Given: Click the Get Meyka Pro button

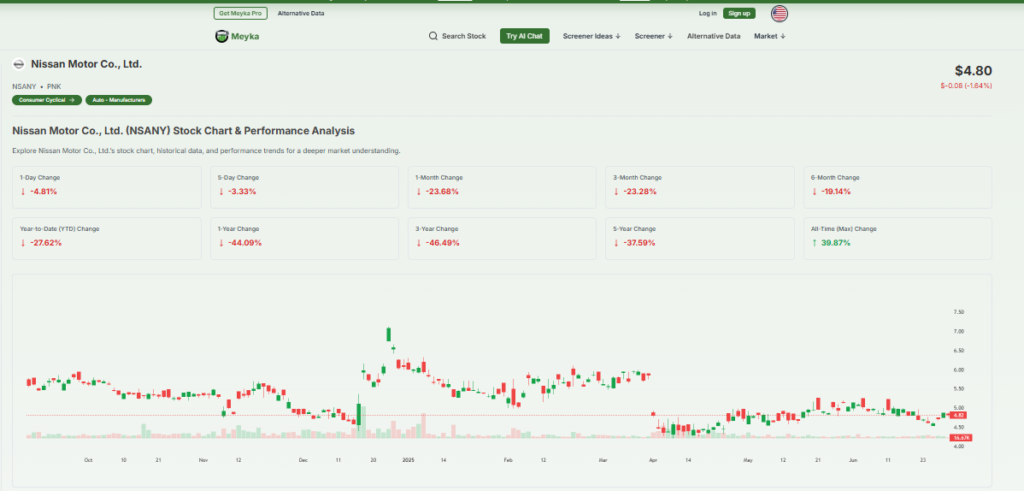Looking at the screenshot, I should pyautogui.click(x=240, y=13).
